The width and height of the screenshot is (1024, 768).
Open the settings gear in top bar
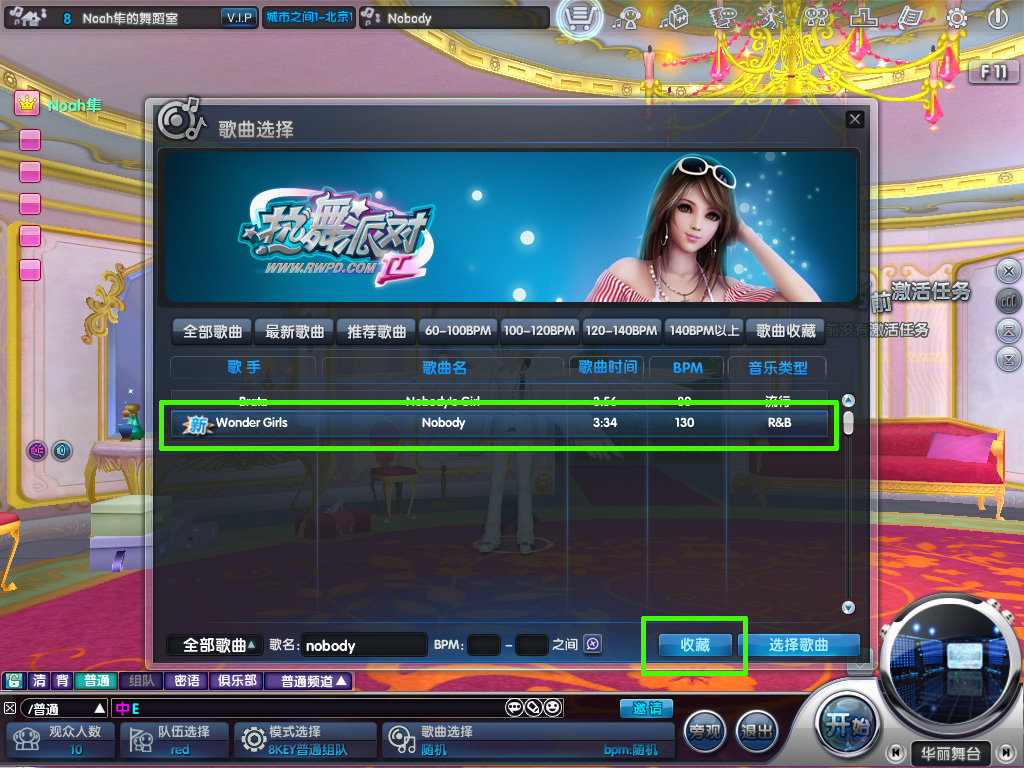957,18
